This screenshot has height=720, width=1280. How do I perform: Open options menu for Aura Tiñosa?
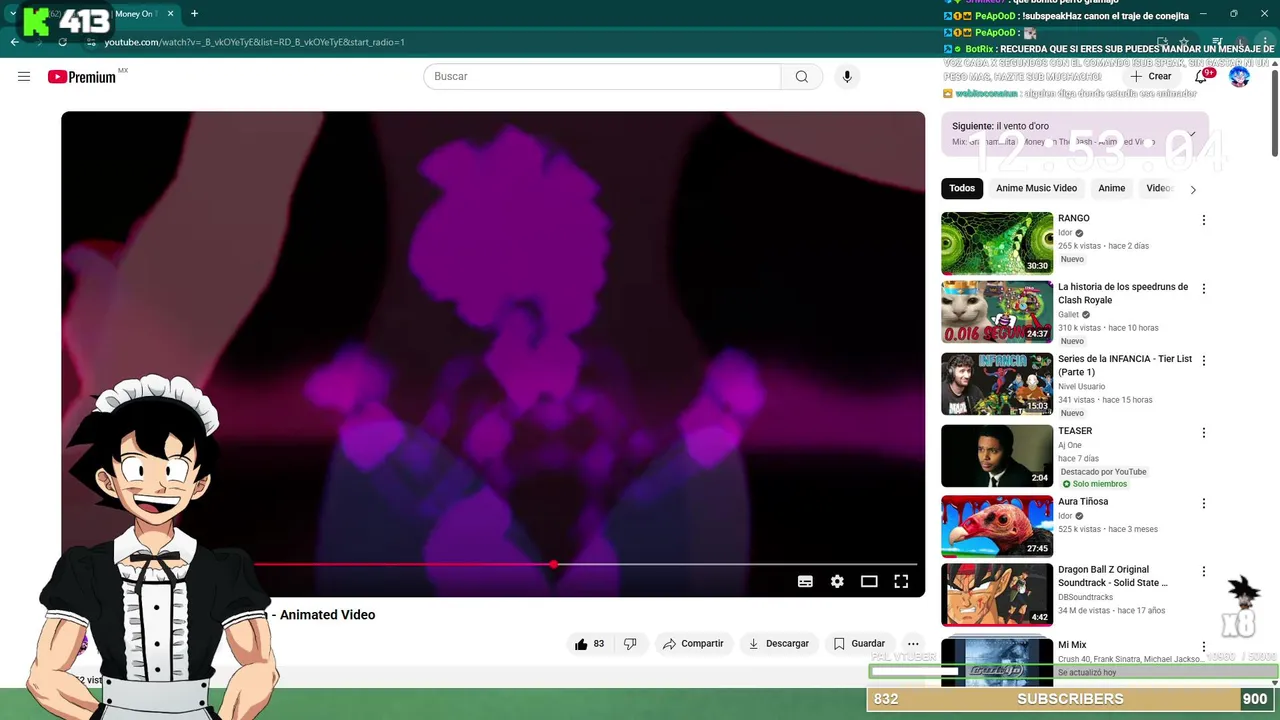1204,504
